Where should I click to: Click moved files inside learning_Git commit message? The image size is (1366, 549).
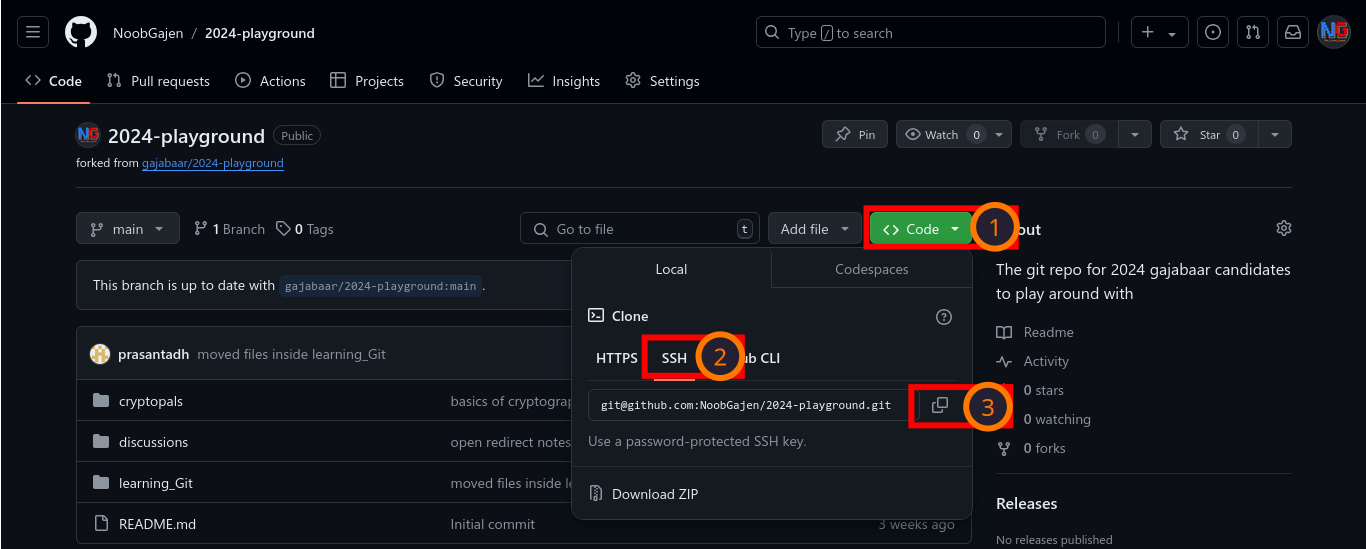[x=291, y=354]
